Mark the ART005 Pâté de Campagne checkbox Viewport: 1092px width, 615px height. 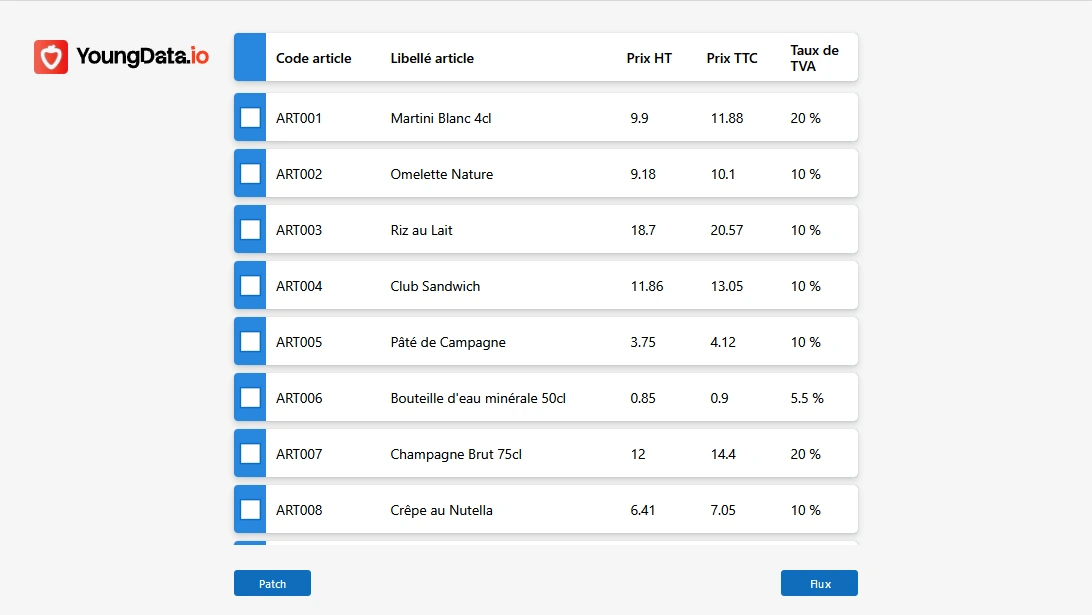250,342
